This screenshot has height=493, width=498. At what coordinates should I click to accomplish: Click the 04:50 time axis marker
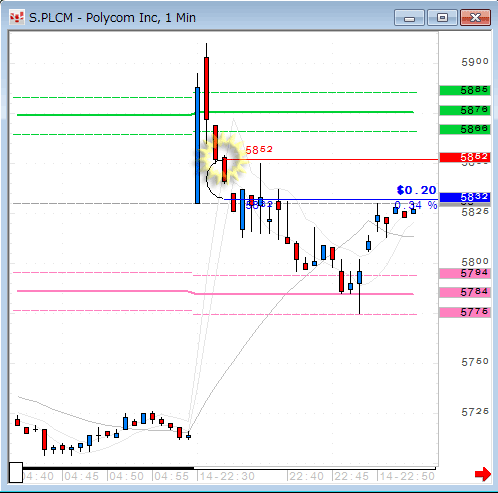126,476
